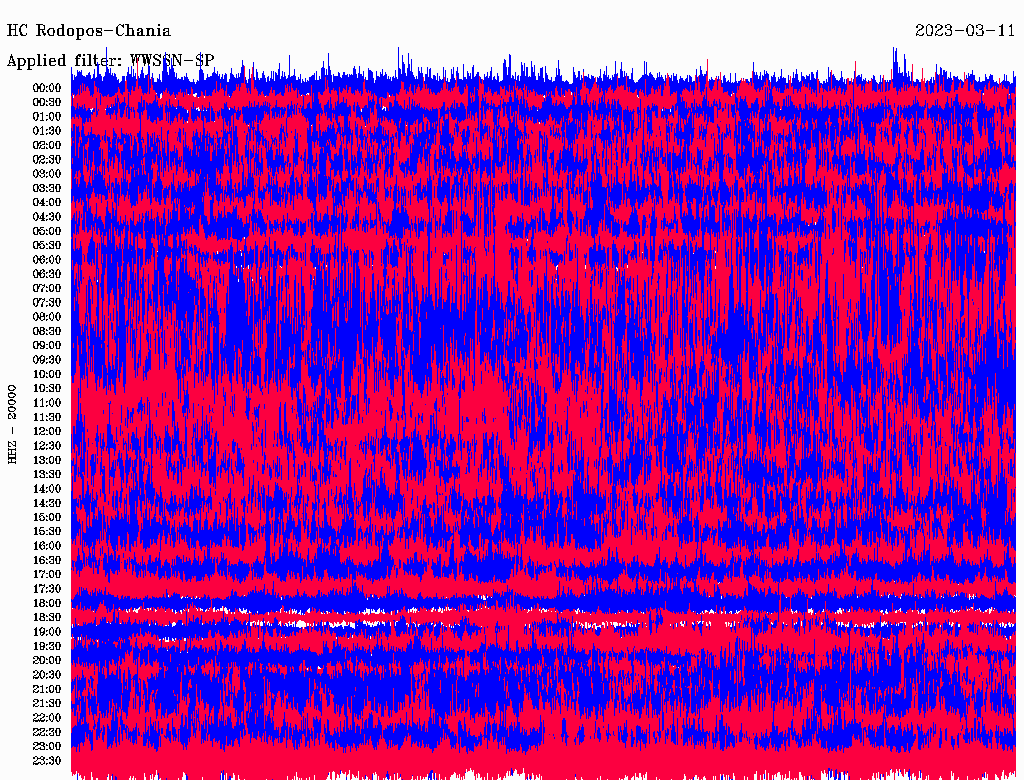Click the HC Rodopos-Chania station title

click(x=89, y=31)
